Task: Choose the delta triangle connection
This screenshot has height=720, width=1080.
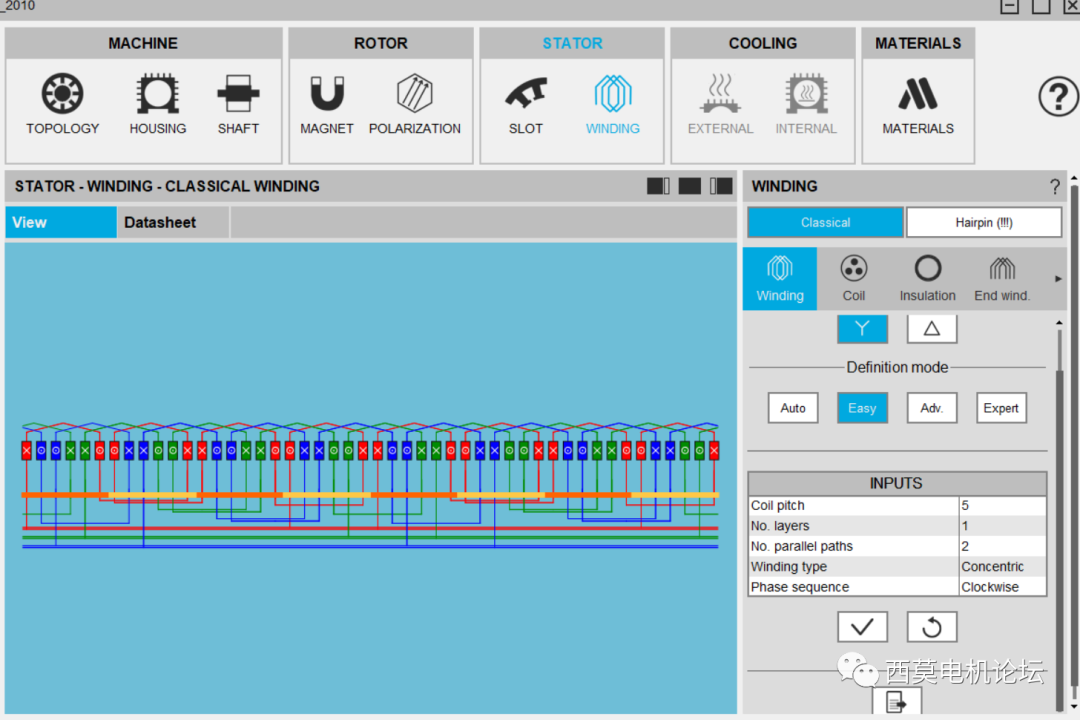Action: point(932,329)
